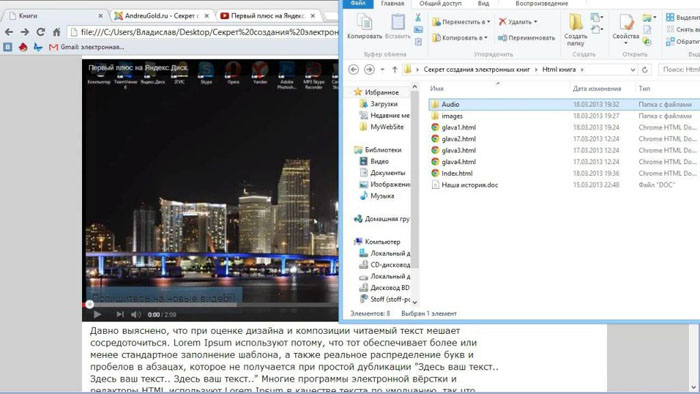Open recent locations dropdown next to forward arrow
The image size is (700, 394).
tap(382, 70)
